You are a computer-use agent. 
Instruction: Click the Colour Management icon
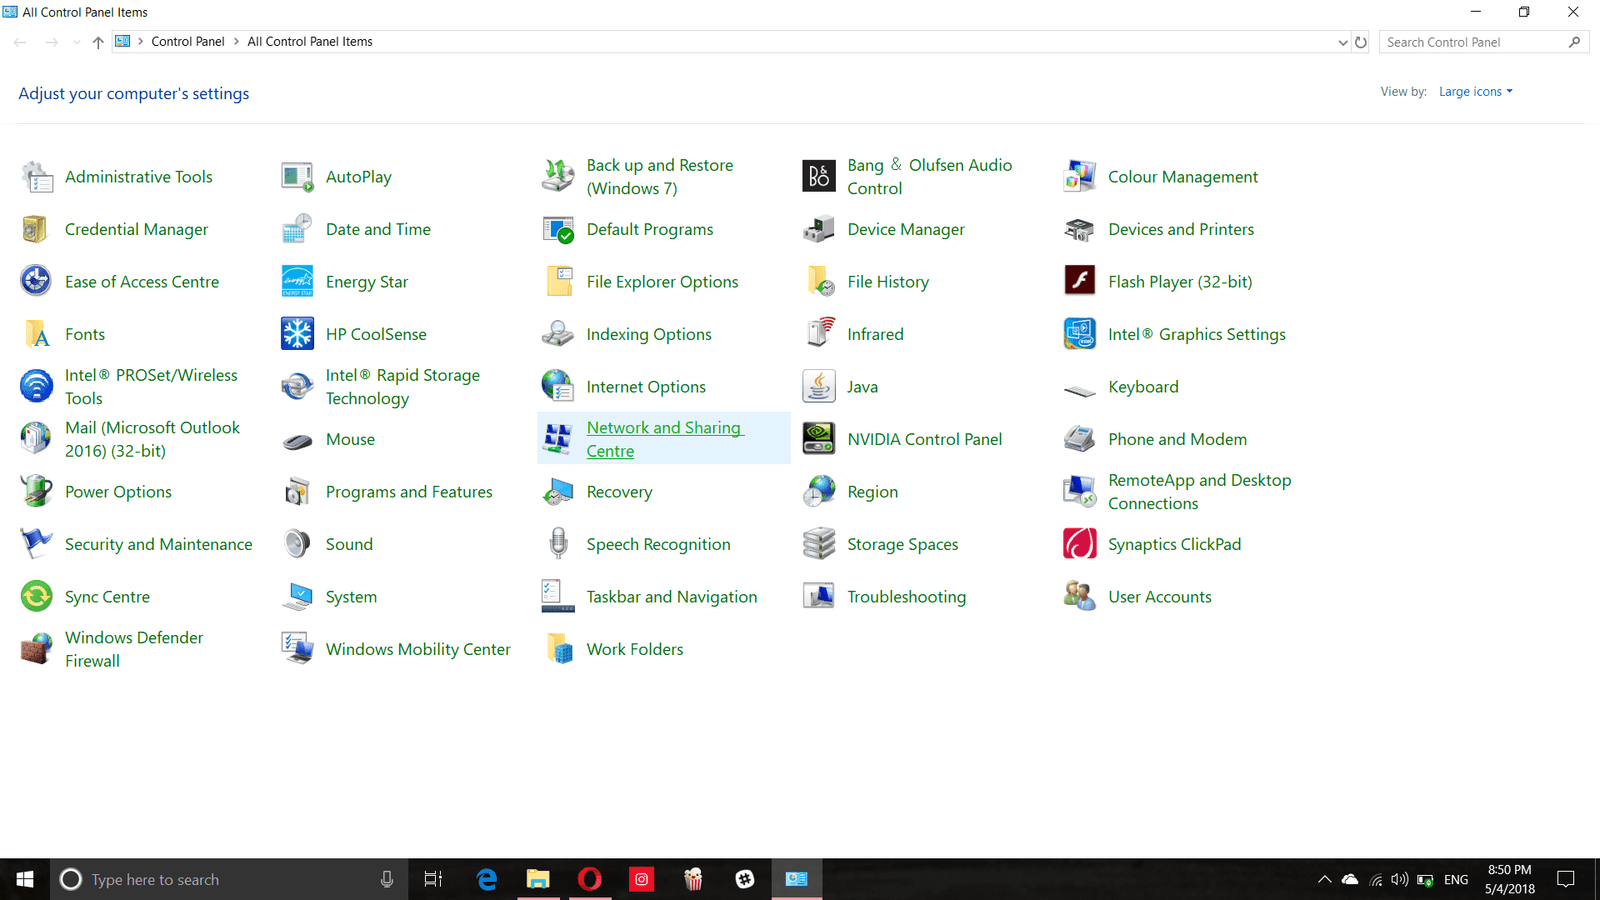point(1080,177)
